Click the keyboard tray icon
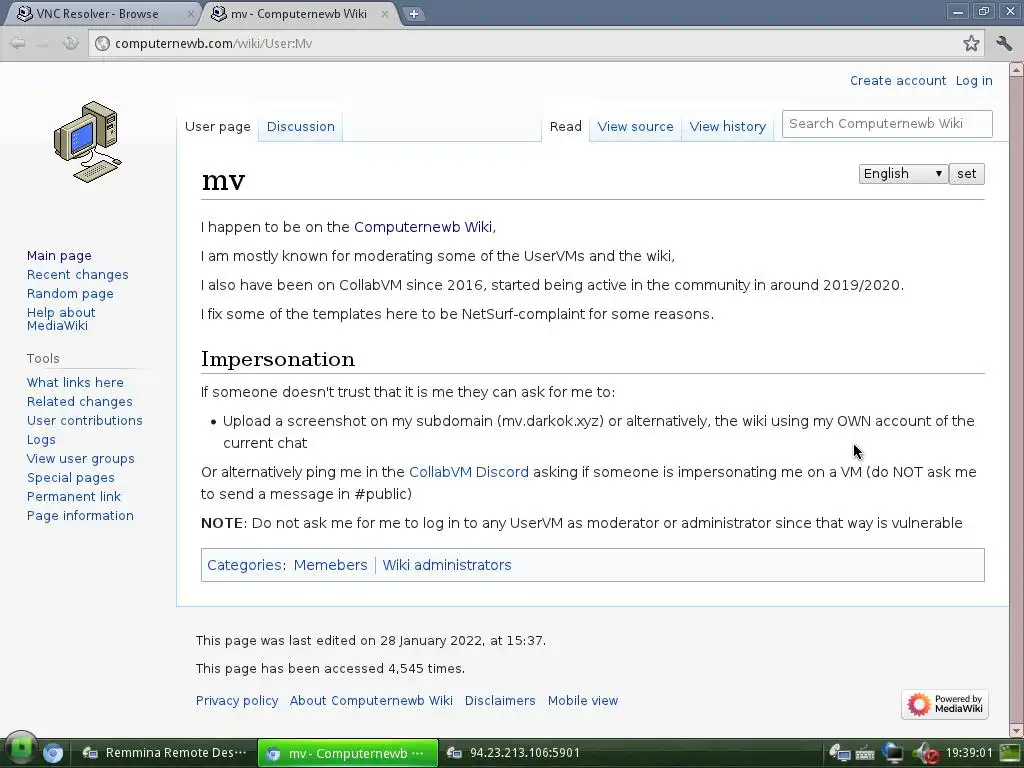Image resolution: width=1024 pixels, height=768 pixels. tap(865, 754)
